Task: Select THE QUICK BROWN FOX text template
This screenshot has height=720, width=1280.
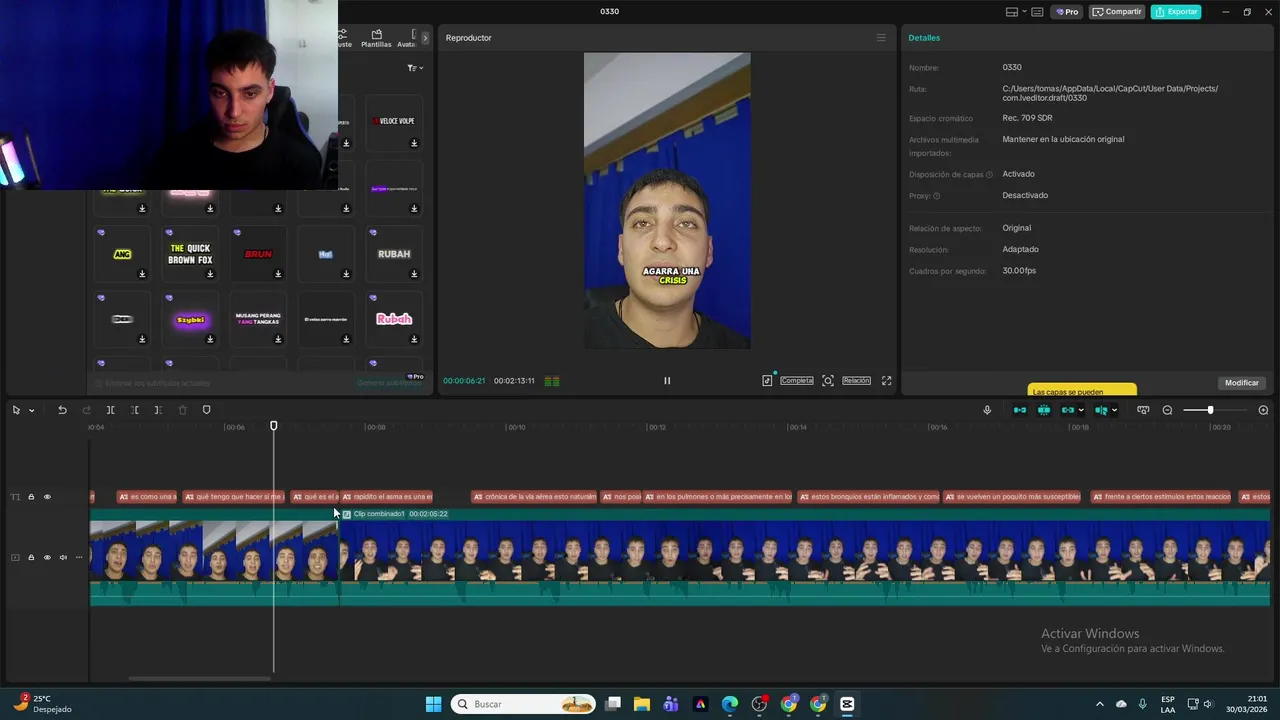Action: [x=190, y=254]
